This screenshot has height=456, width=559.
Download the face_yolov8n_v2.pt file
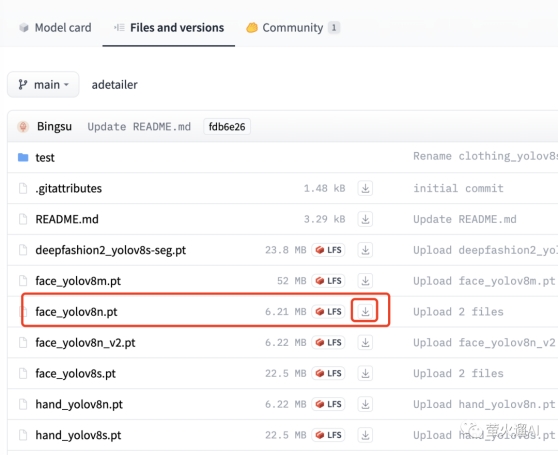(x=365, y=343)
